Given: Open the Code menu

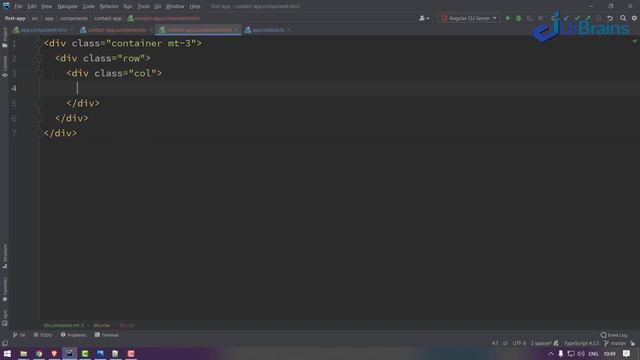Looking at the screenshot, I should point(89,7).
